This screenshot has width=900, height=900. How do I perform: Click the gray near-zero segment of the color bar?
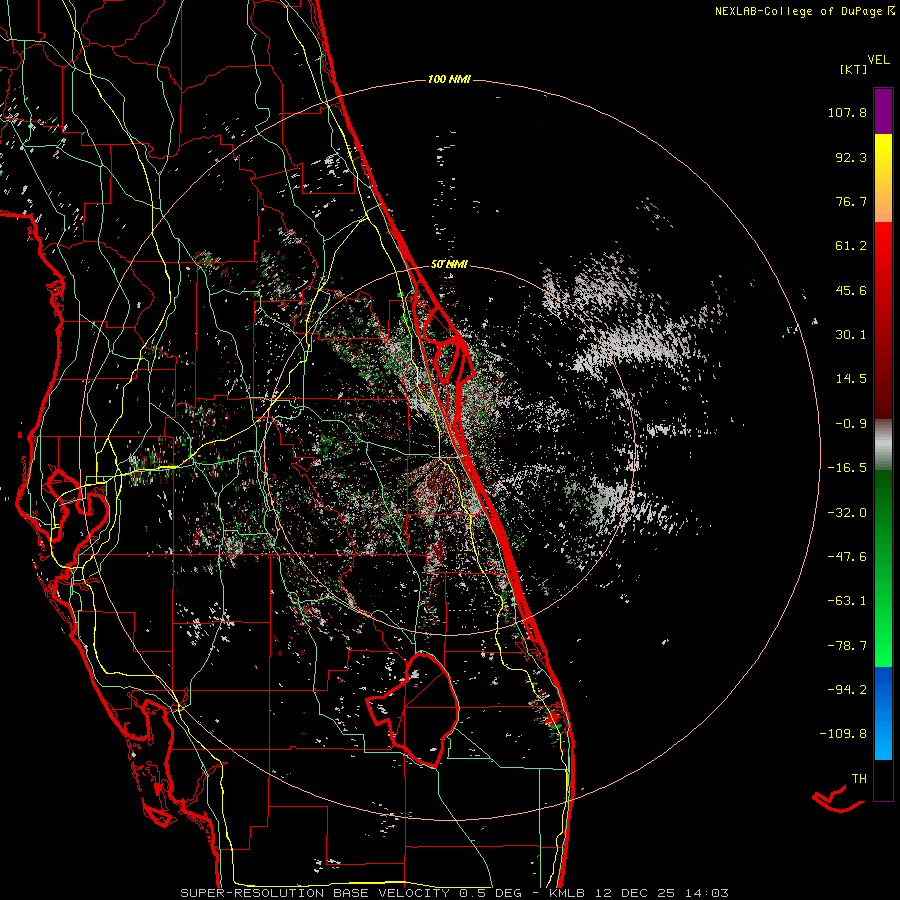tap(883, 444)
